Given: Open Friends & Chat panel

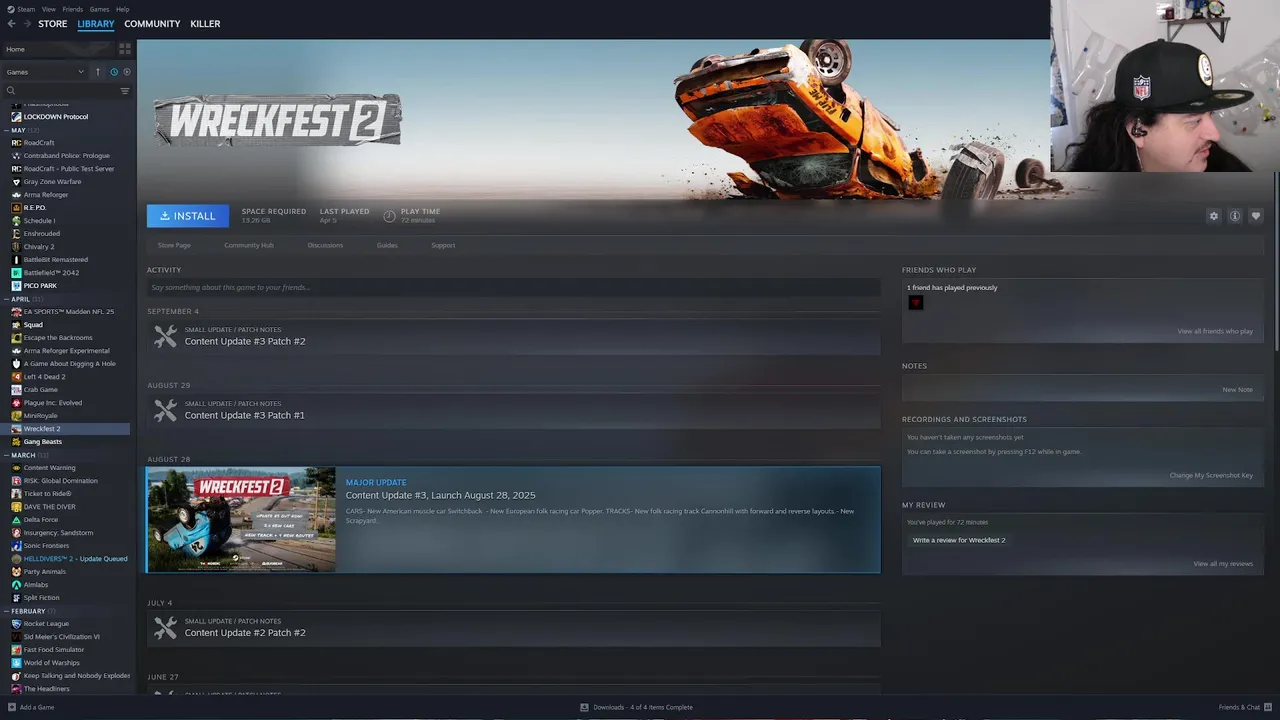Looking at the screenshot, I should pyautogui.click(x=1243, y=707).
